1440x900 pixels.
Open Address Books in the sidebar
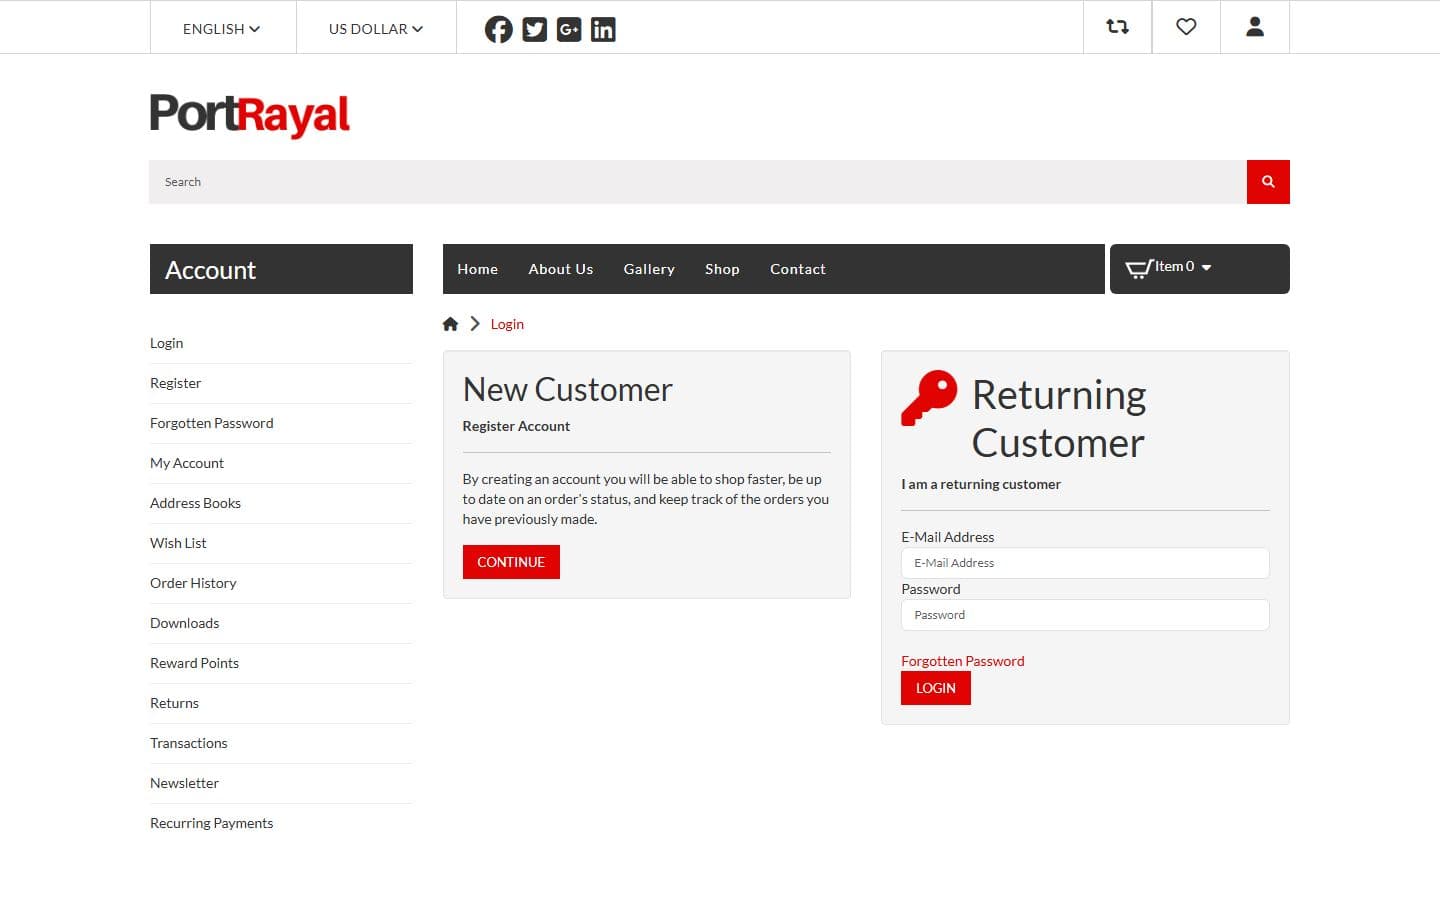tap(196, 503)
